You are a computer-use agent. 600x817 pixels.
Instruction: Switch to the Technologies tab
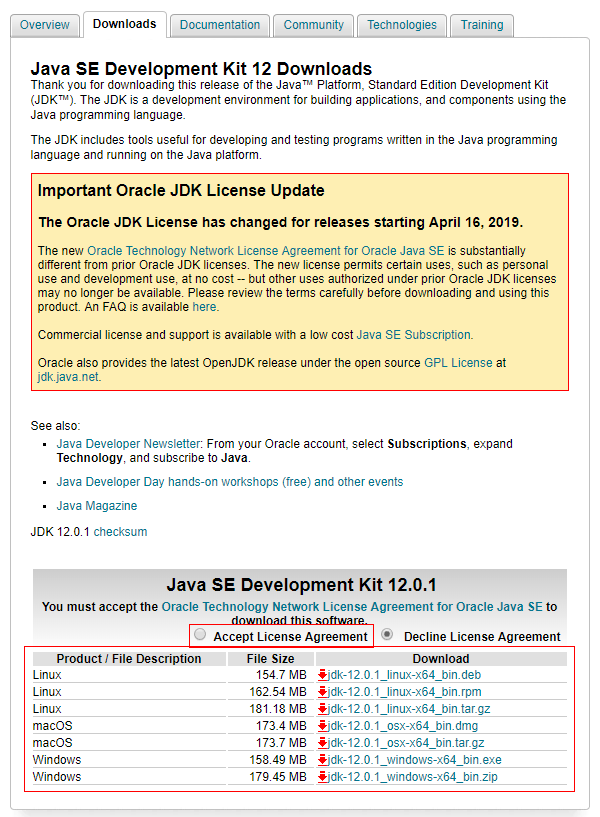[x=402, y=25]
